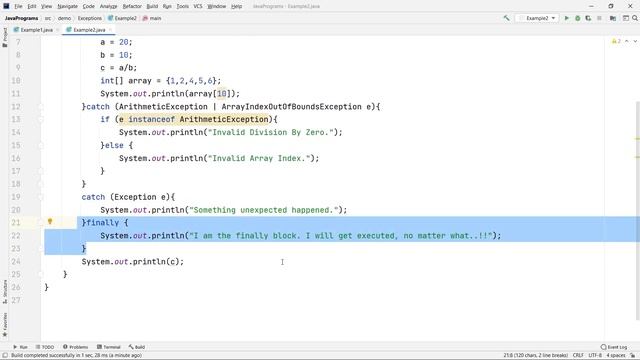640x360 pixels.
Task: Go to next highlighted error arrow
Action: pos(635,41)
